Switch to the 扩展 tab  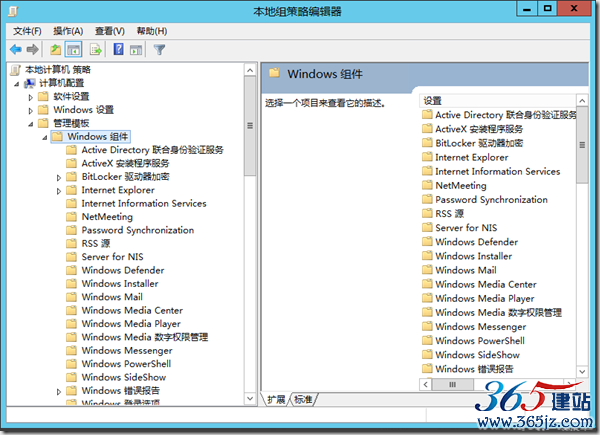275,400
